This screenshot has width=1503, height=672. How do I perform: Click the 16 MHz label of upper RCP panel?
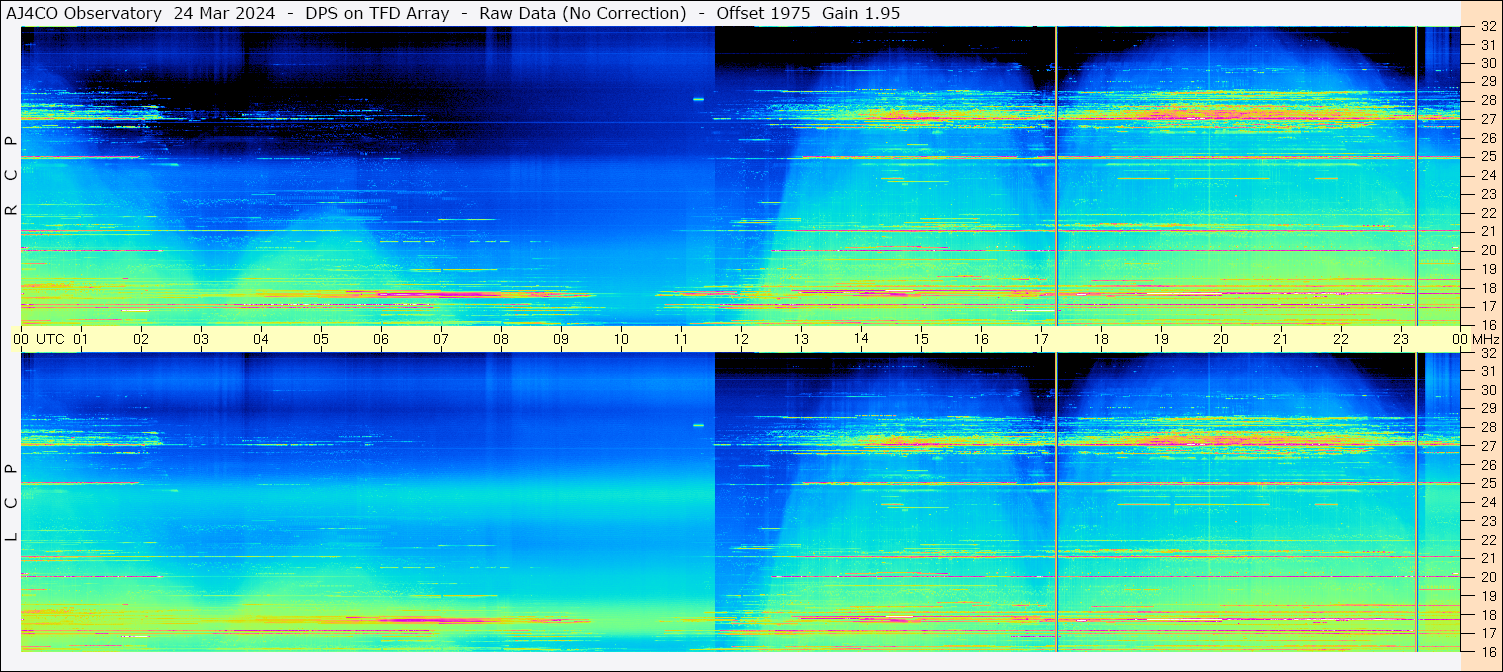coord(1488,325)
